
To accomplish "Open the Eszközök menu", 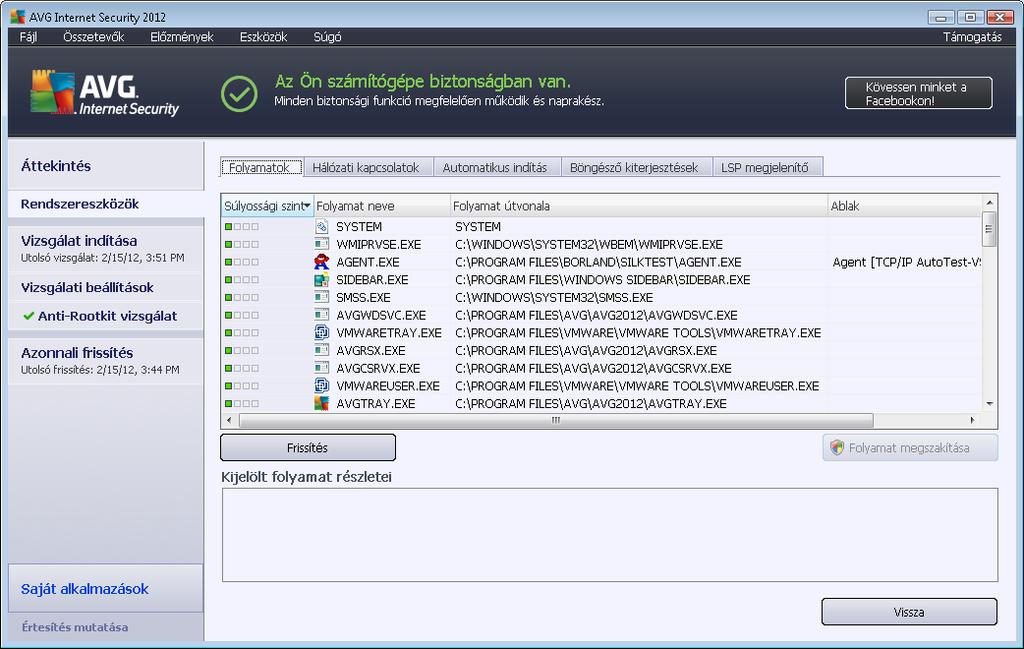I will point(263,37).
